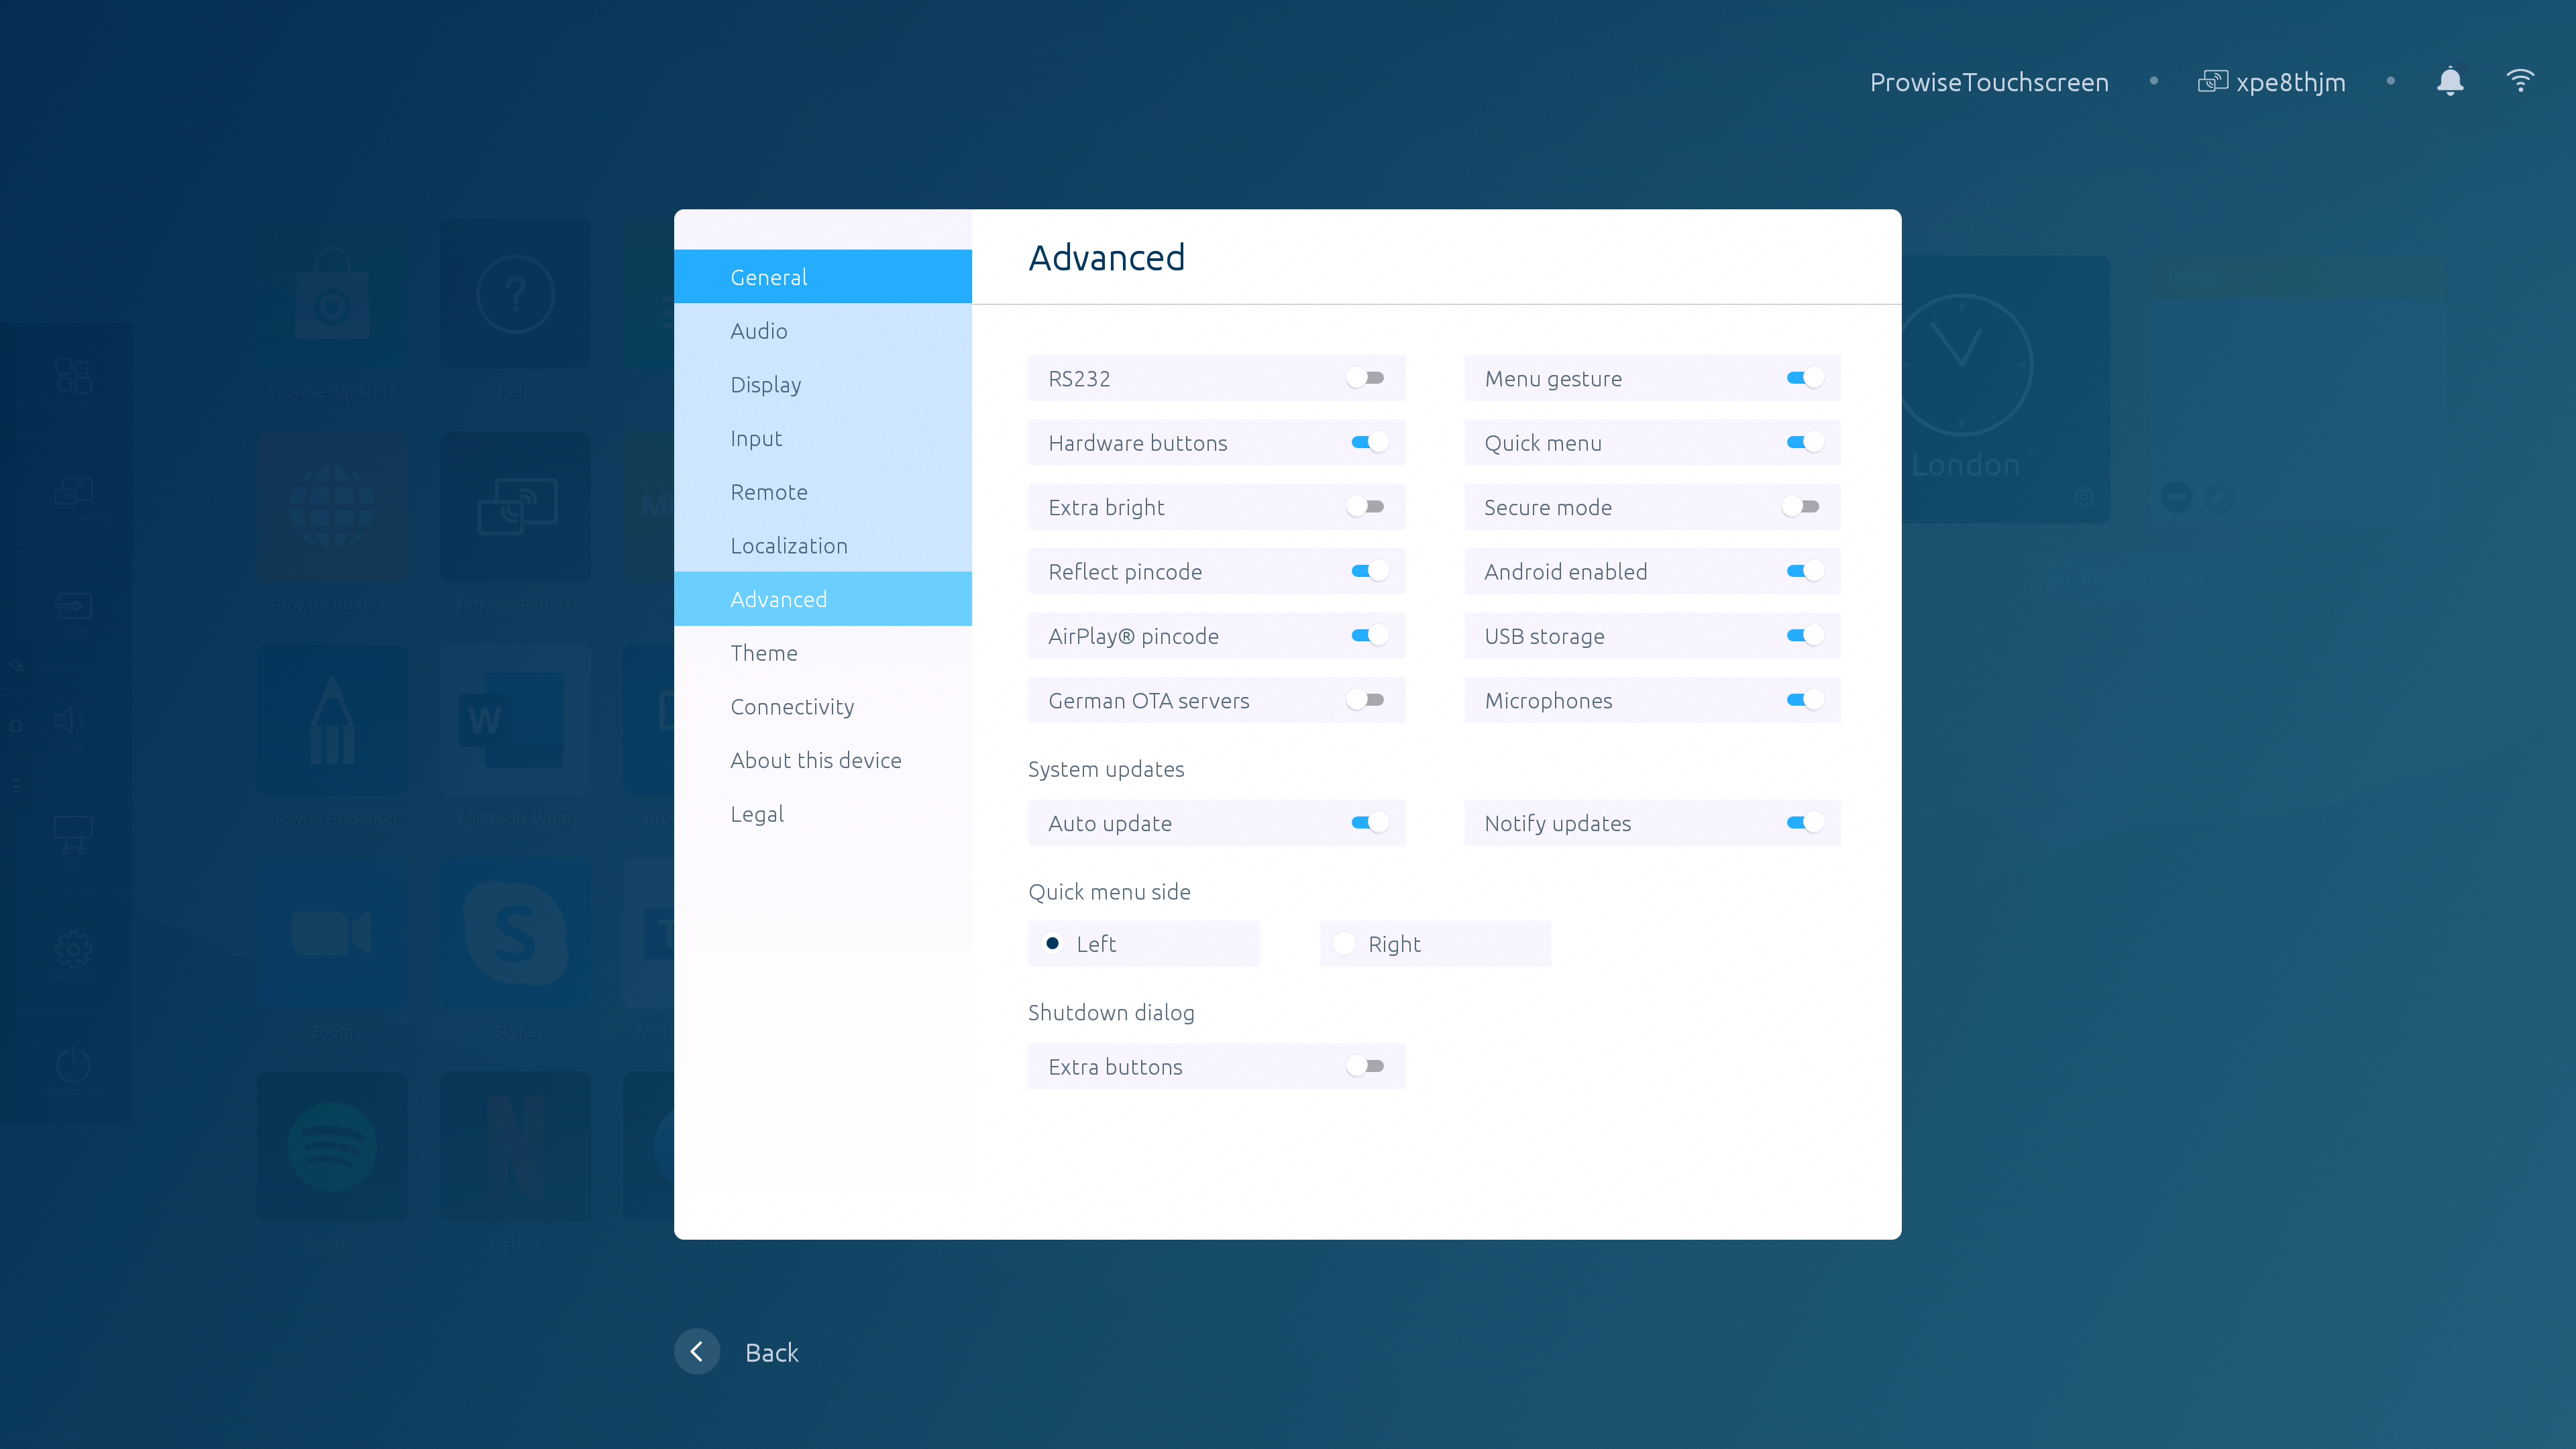This screenshot has width=2576, height=1449.
Task: Click the volume speaker icon in sidebar
Action: 70,720
